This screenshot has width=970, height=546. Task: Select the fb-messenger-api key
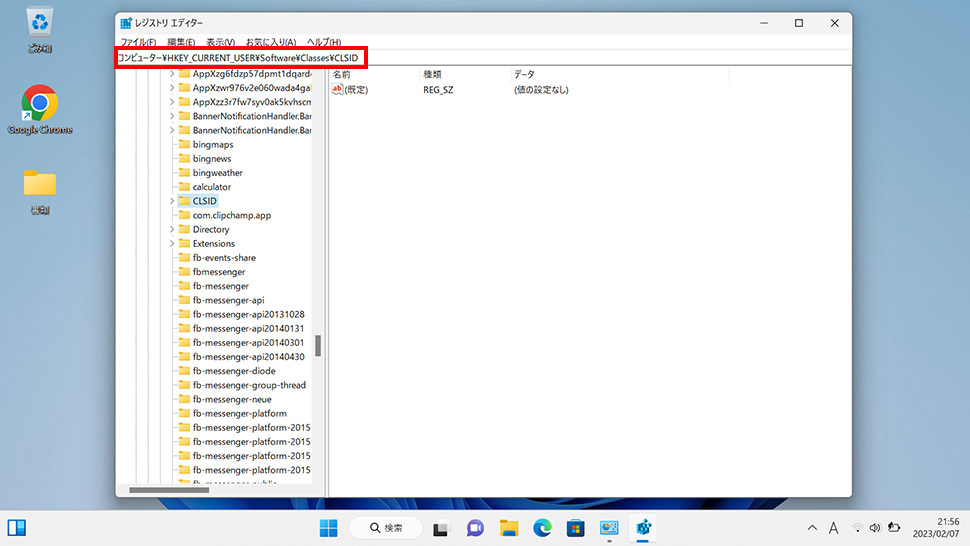[228, 301]
